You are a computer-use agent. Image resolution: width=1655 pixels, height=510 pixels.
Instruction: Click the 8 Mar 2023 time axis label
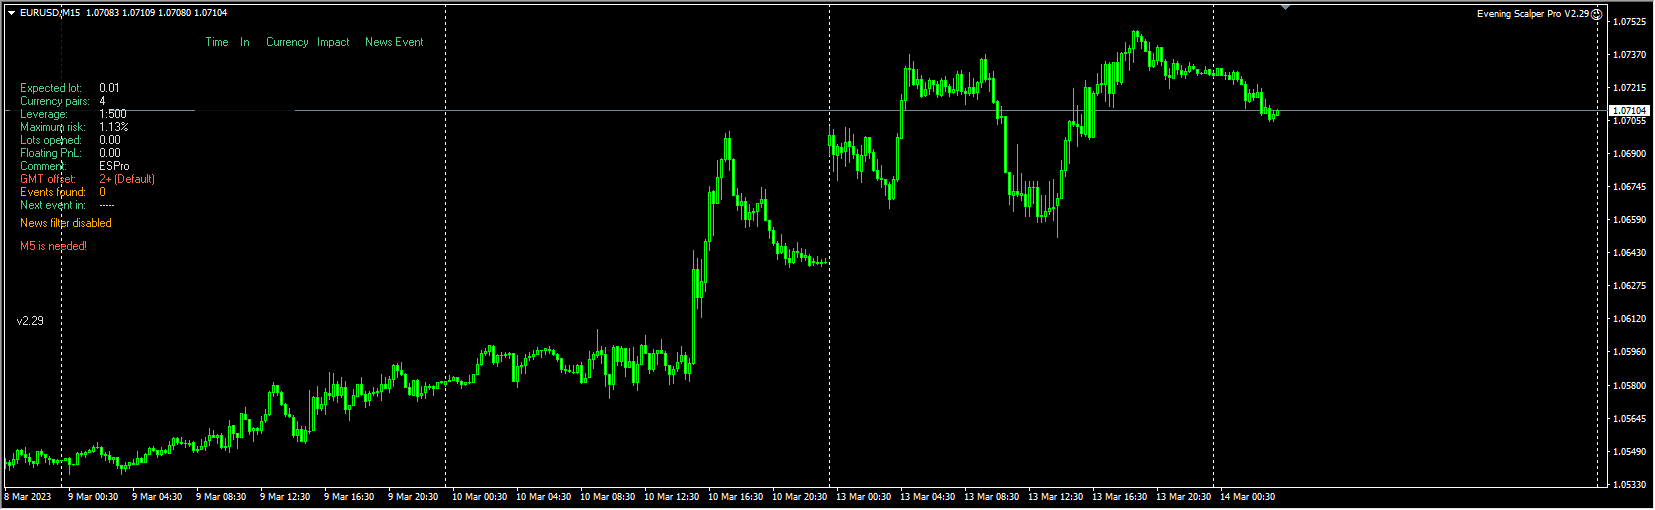tap(28, 497)
